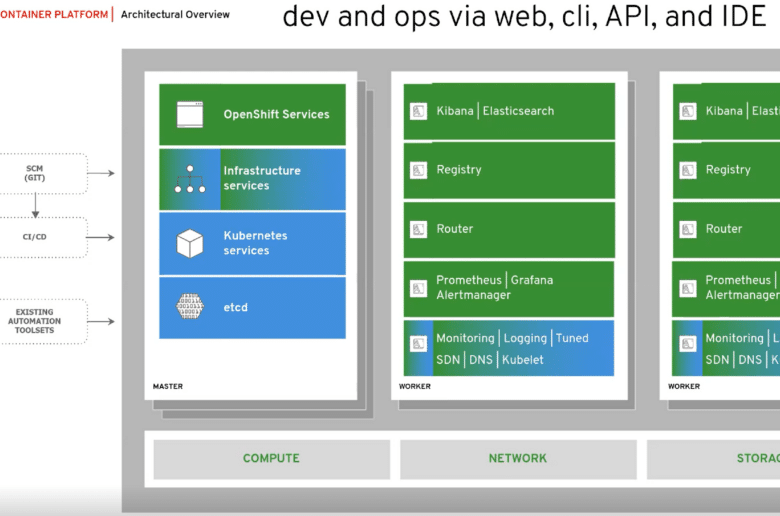The image size is (780, 516).
Task: Click the CI/CD box
Action: (44, 237)
